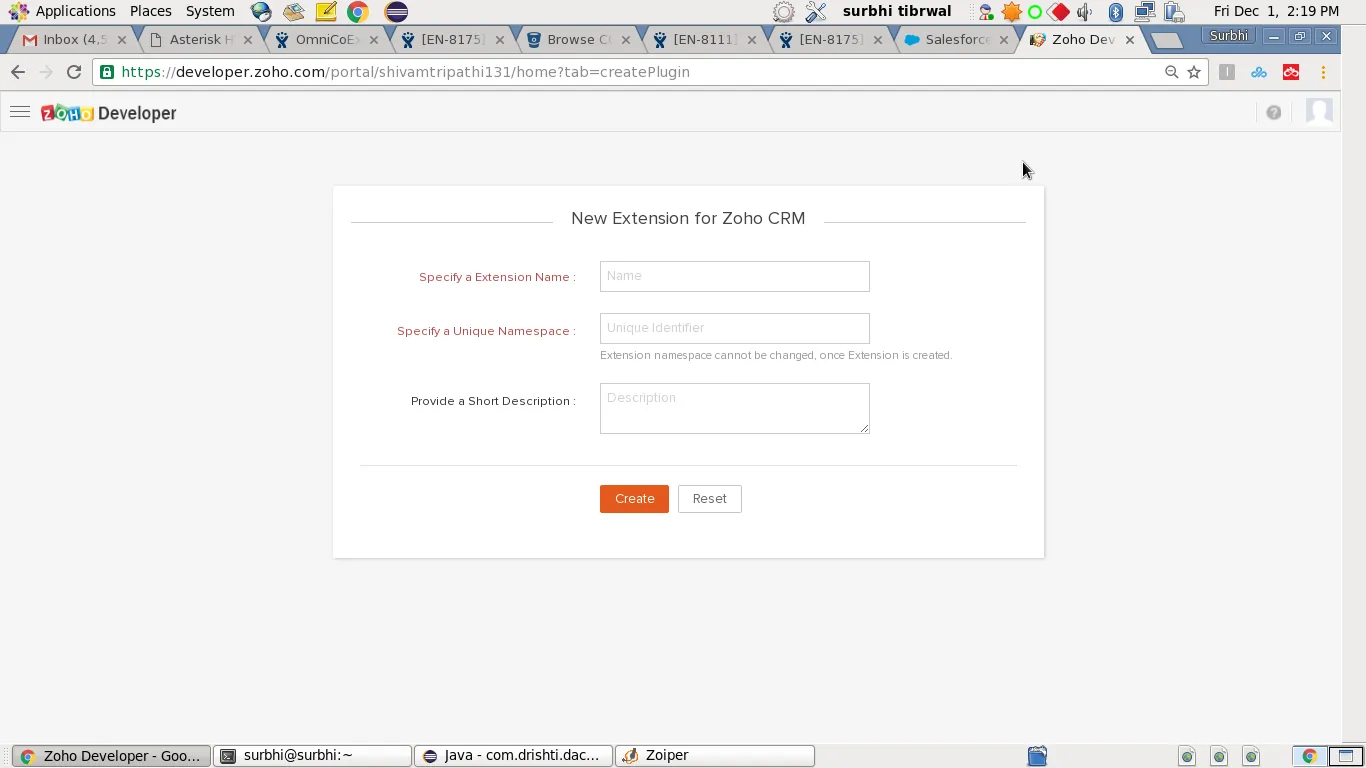The height and width of the screenshot is (768, 1366).
Task: Focus the Unique Namespace input field
Action: pyautogui.click(x=735, y=328)
